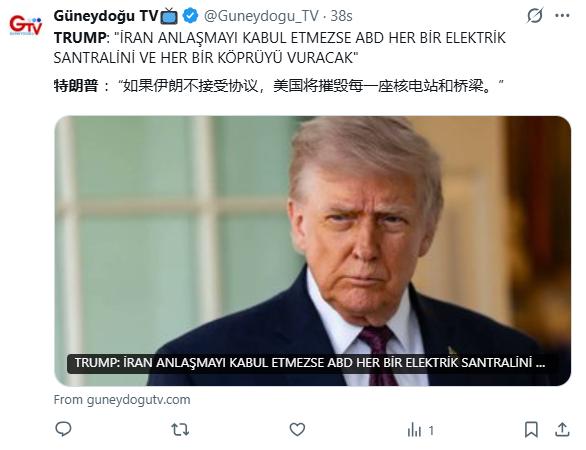Click the Chinese translated tweet text
This screenshot has height=450, width=586.
278,86
